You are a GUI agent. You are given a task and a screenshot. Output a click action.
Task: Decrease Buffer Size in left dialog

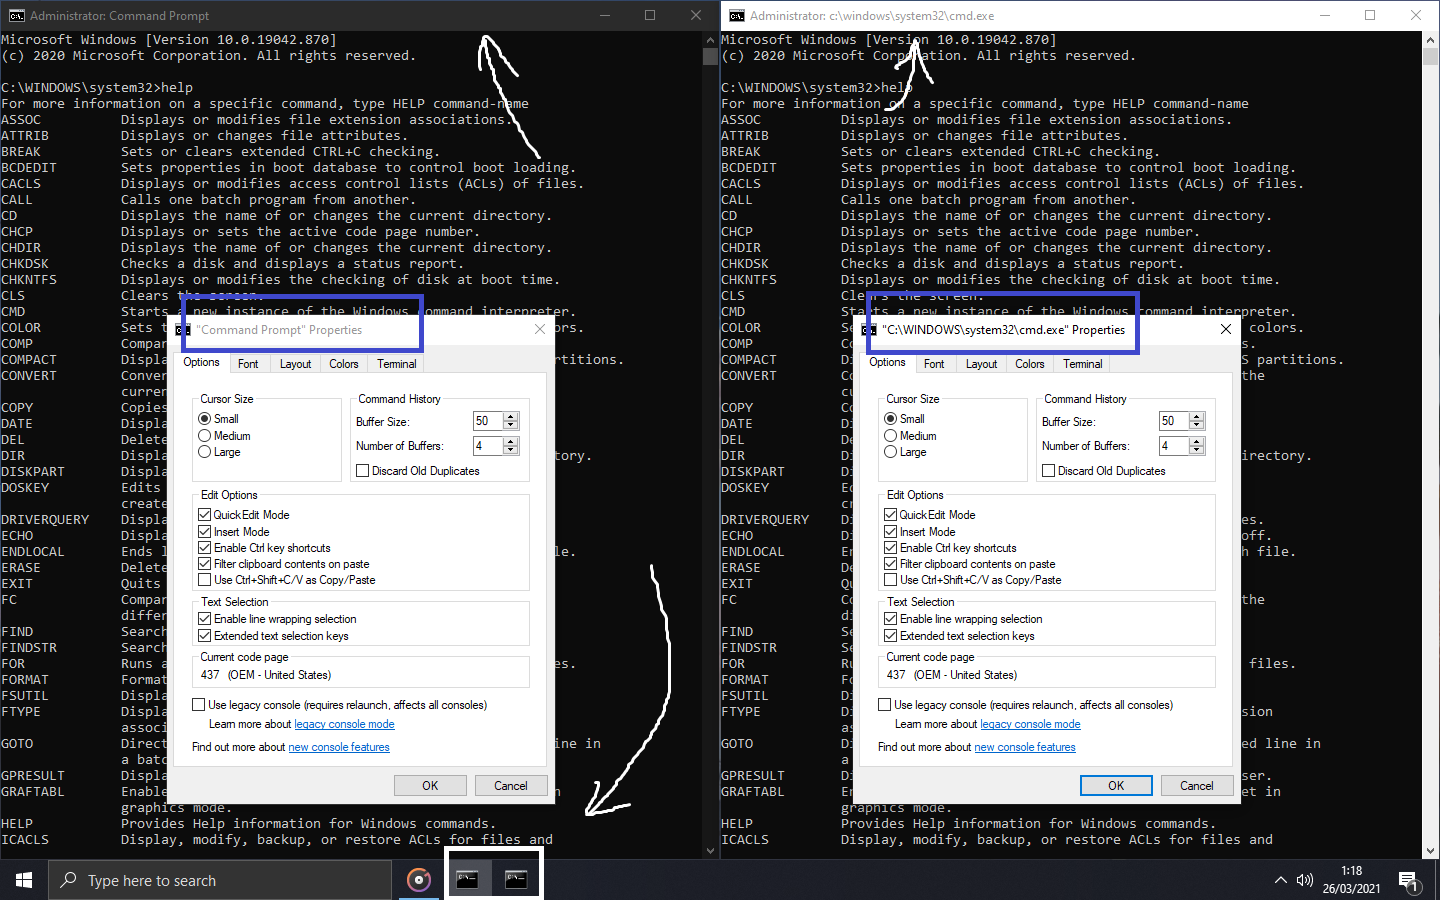(511, 425)
